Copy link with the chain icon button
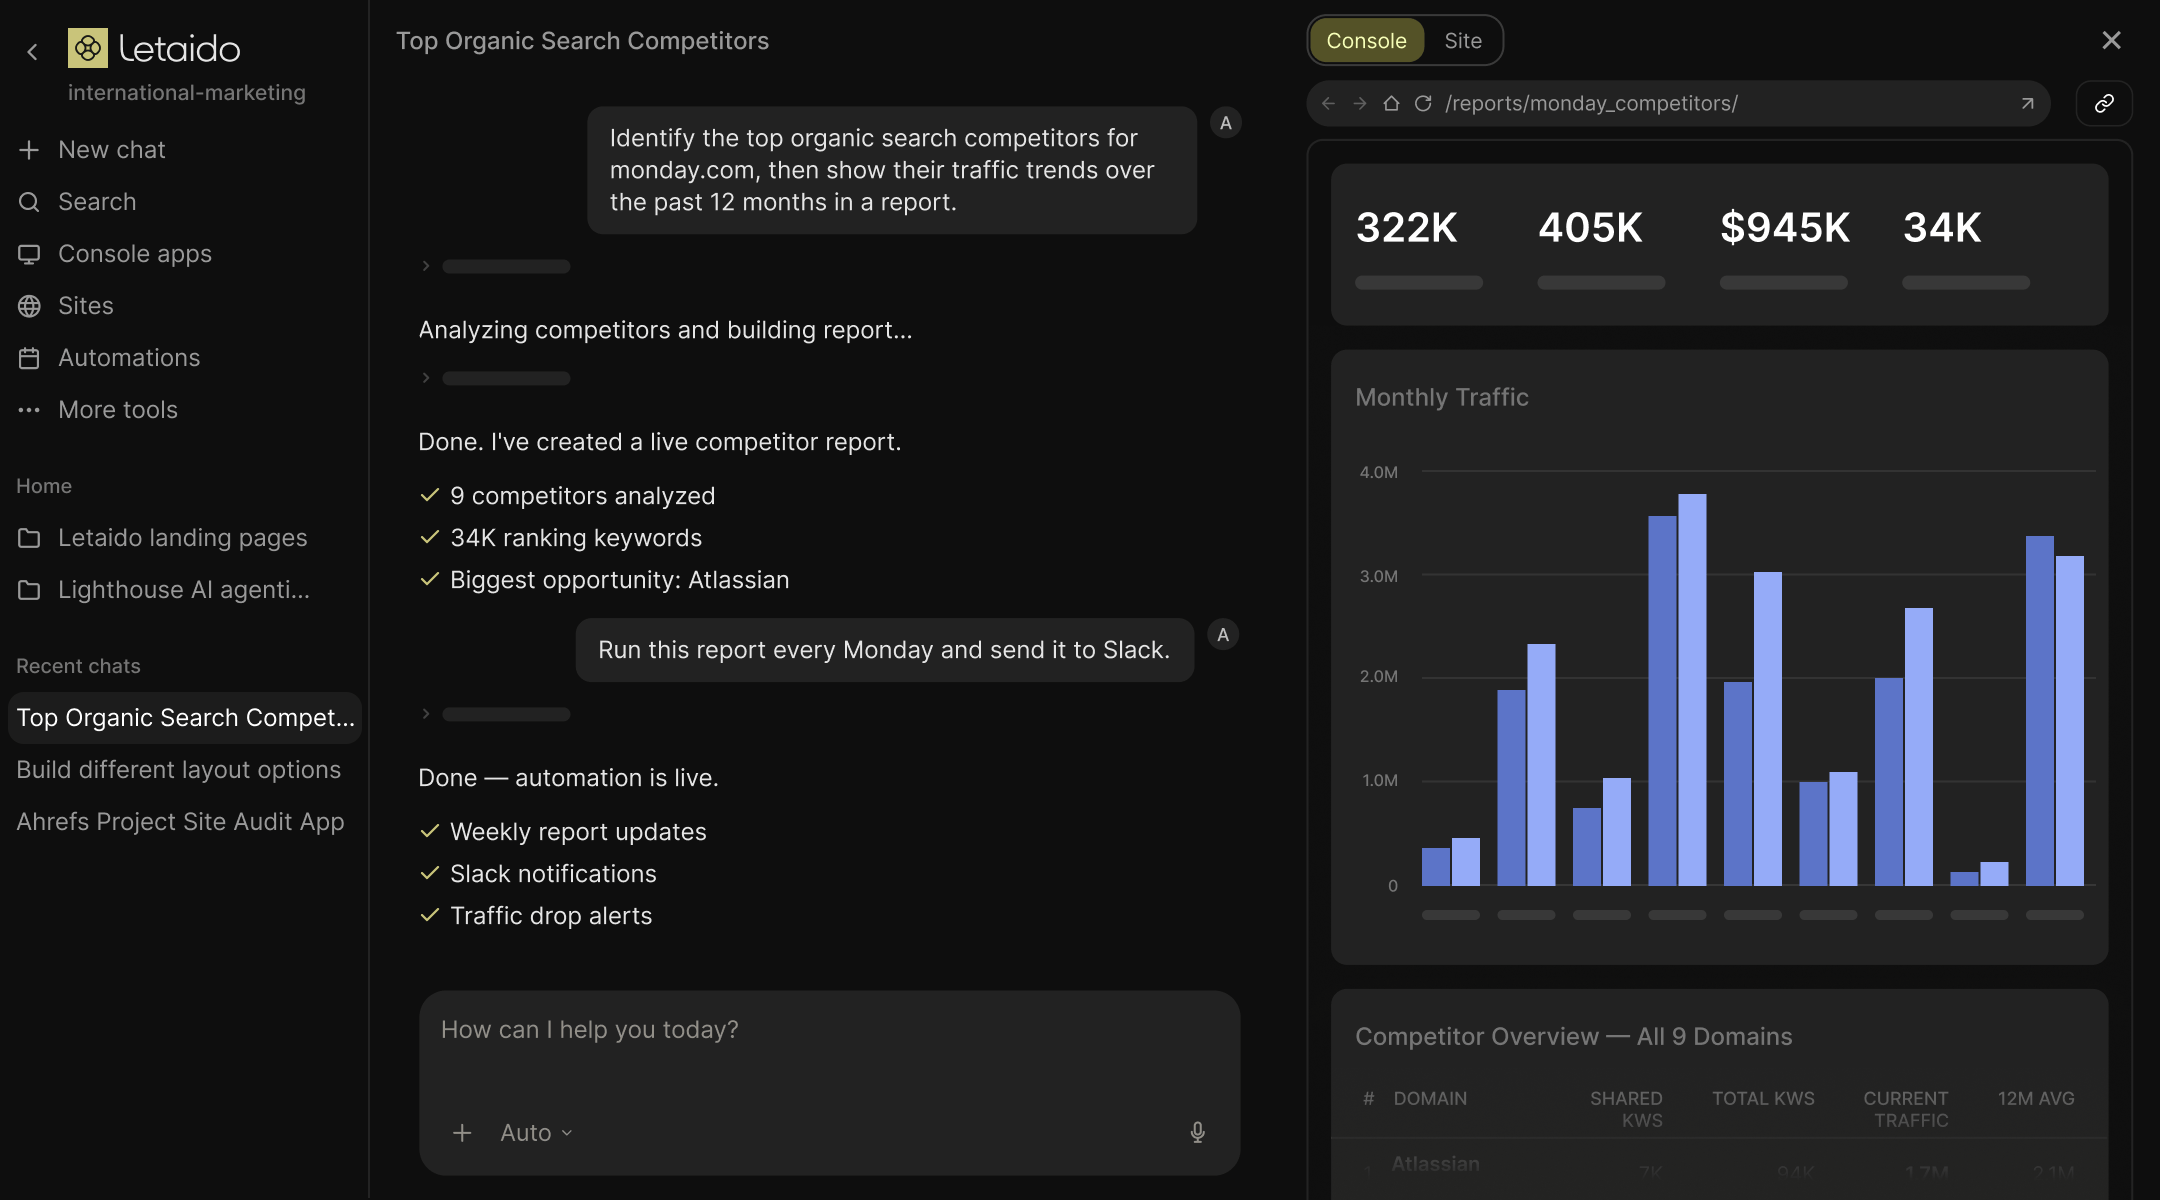The image size is (2160, 1200). click(2104, 103)
